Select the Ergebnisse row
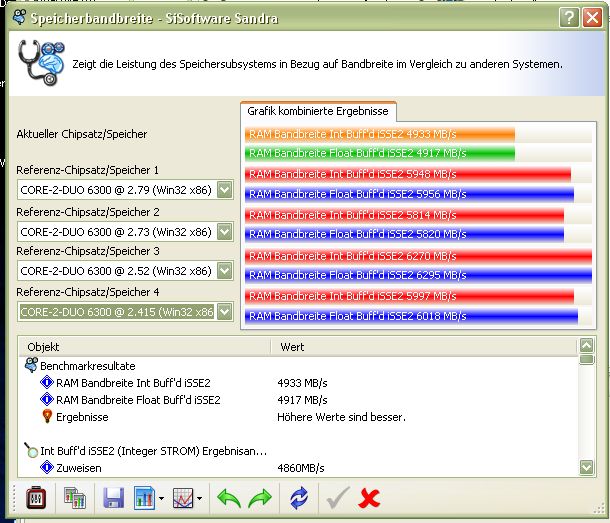This screenshot has width=610, height=523. click(82, 417)
